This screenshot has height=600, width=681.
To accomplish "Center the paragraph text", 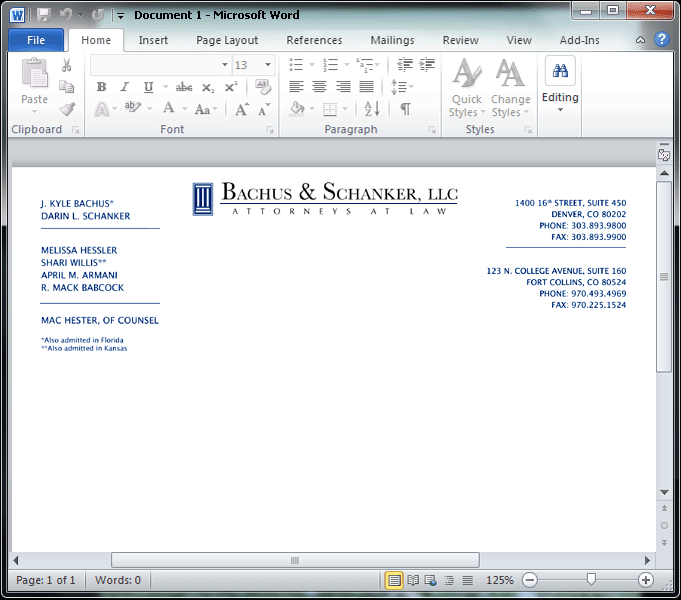I will (320, 86).
